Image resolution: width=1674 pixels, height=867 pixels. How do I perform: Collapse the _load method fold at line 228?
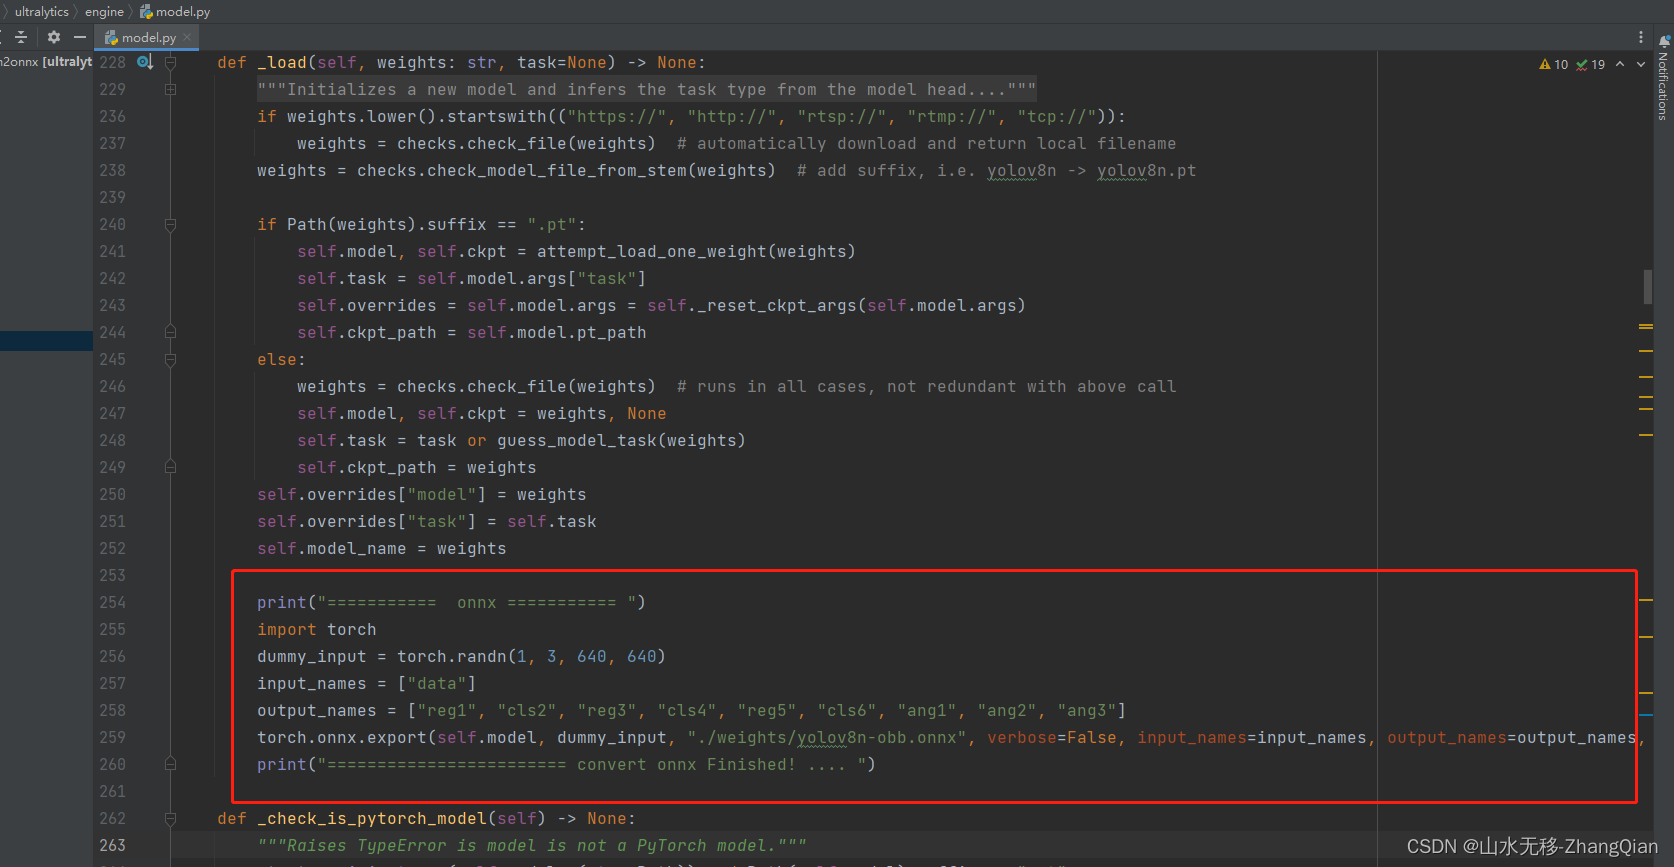[170, 63]
